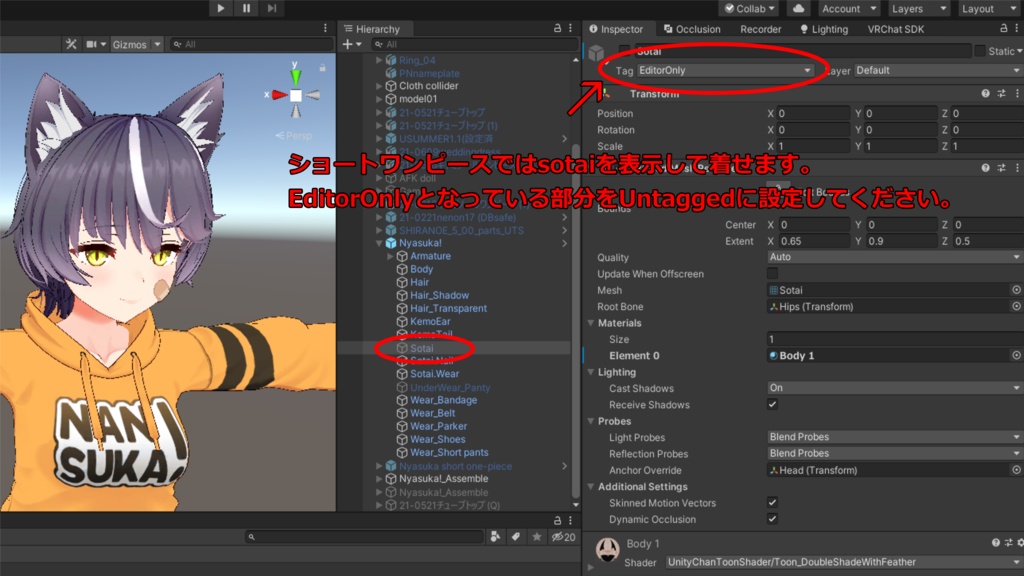
Task: Open the Tag dropdown showing EditorOnly
Action: (725, 71)
